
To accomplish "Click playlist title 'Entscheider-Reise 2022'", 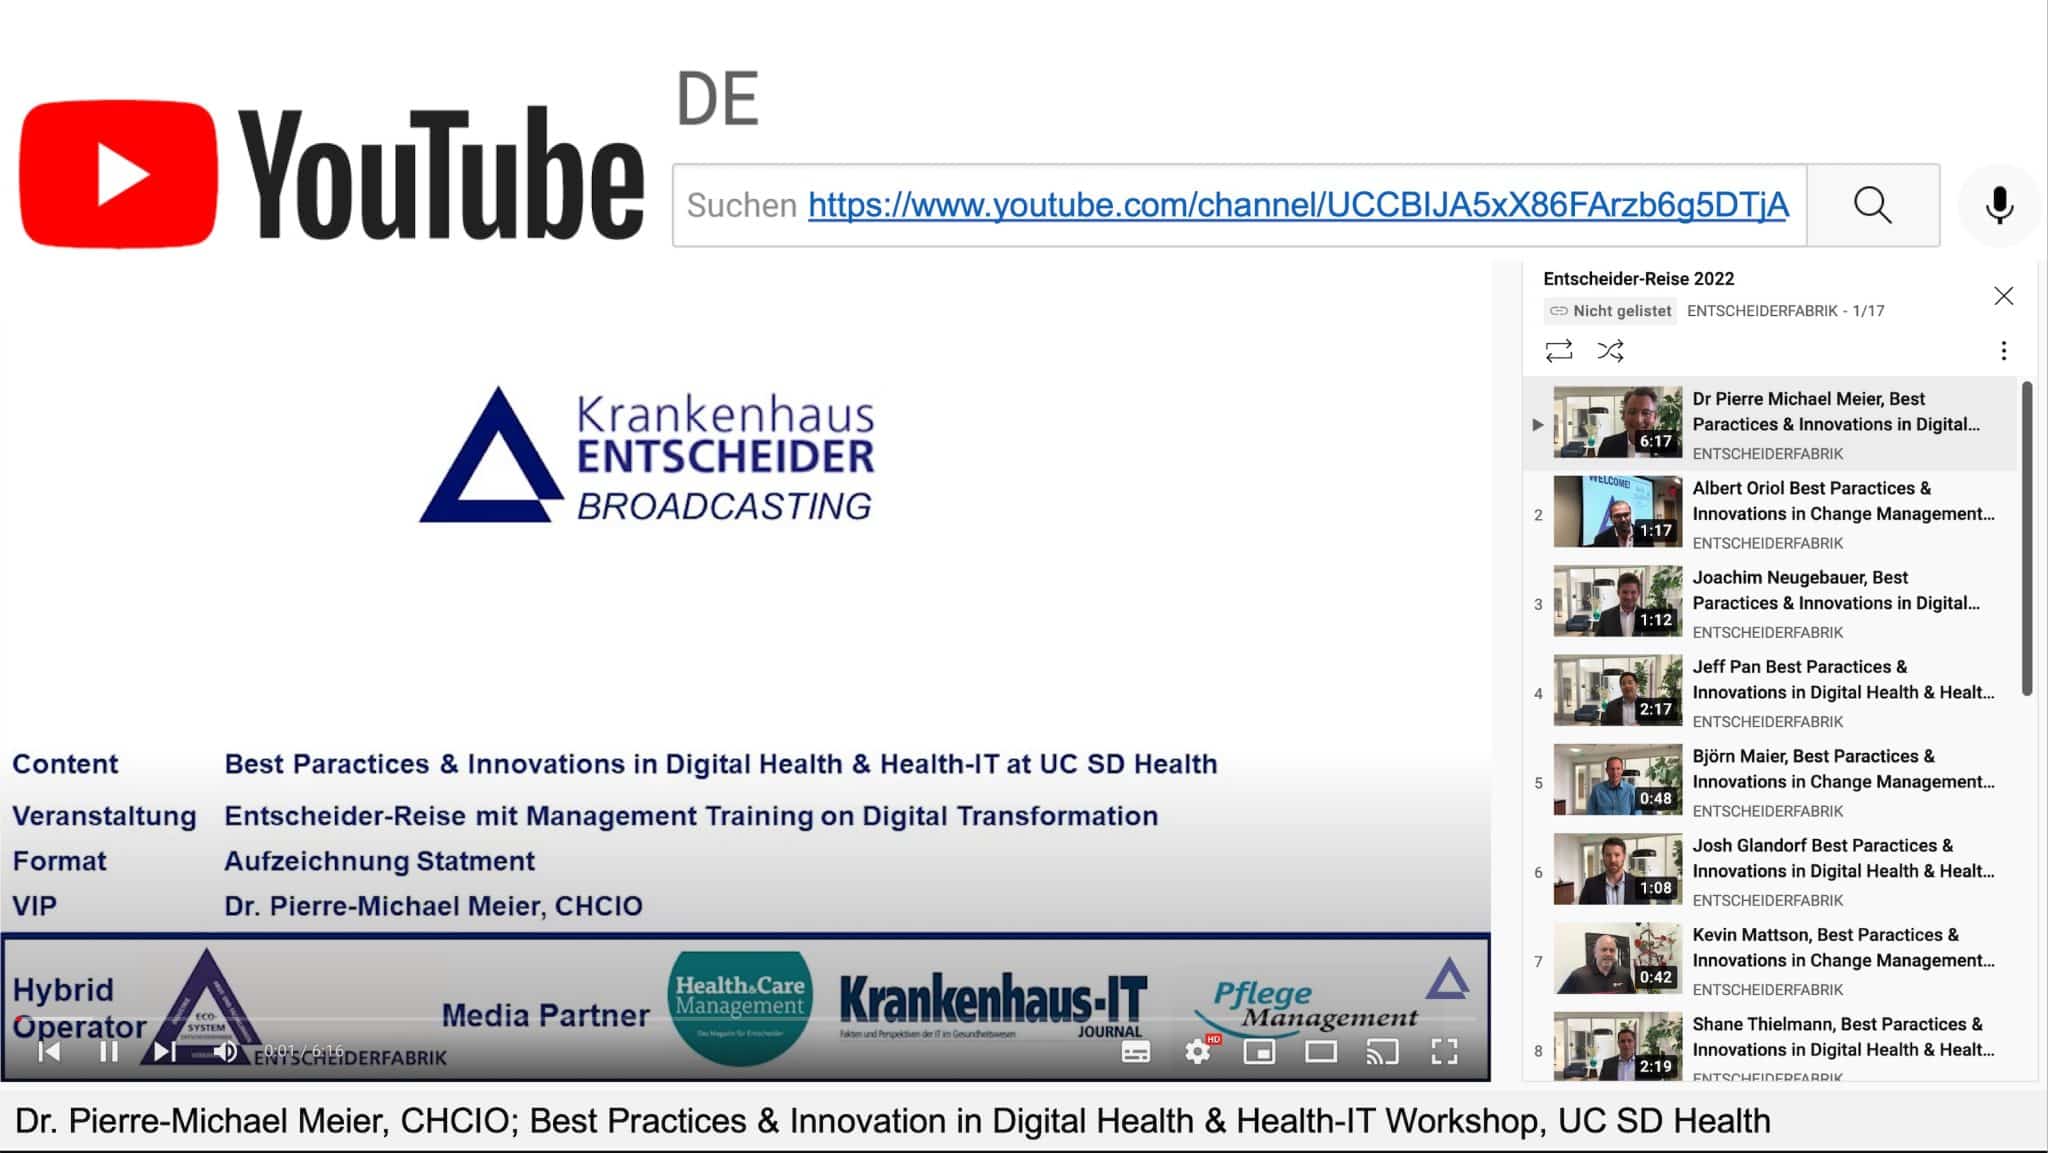I will (x=1638, y=279).
